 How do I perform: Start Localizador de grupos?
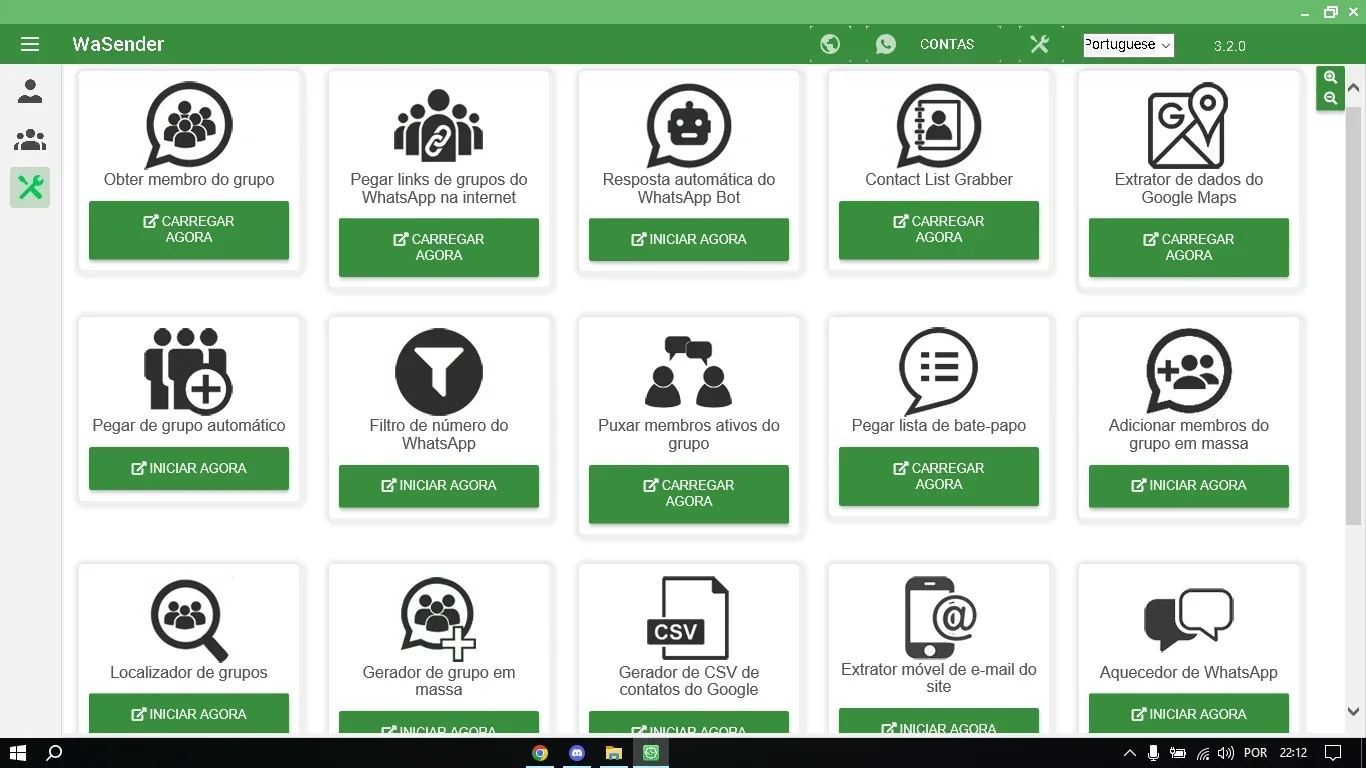point(189,714)
